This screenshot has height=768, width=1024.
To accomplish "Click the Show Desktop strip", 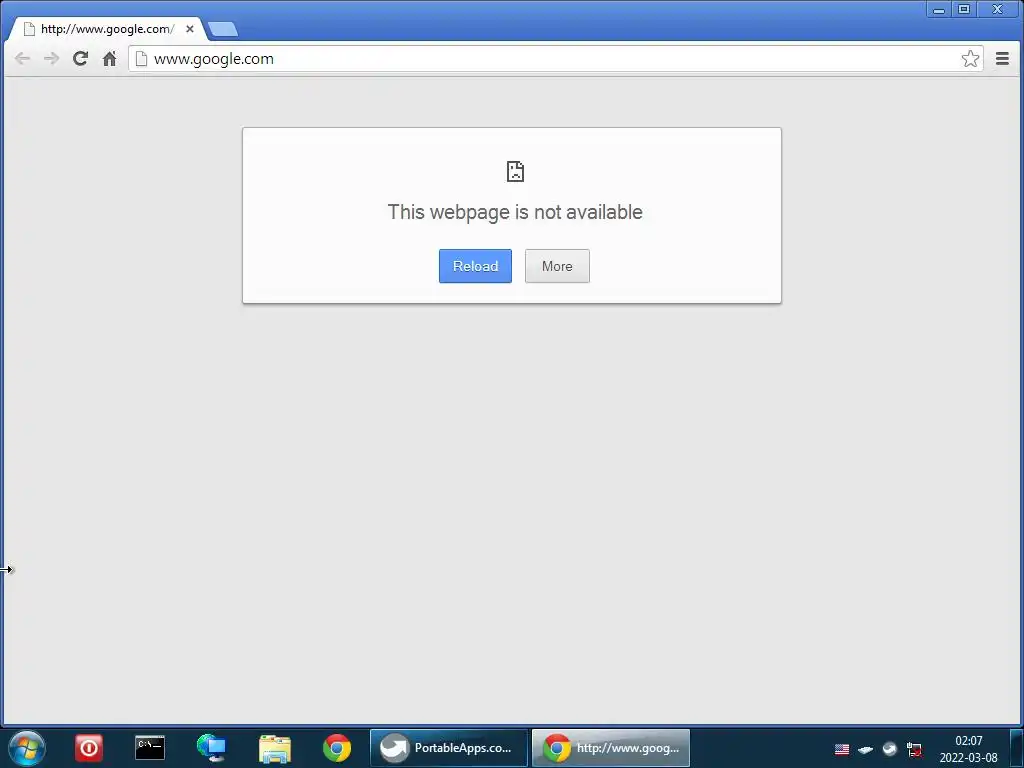I will [1016, 748].
